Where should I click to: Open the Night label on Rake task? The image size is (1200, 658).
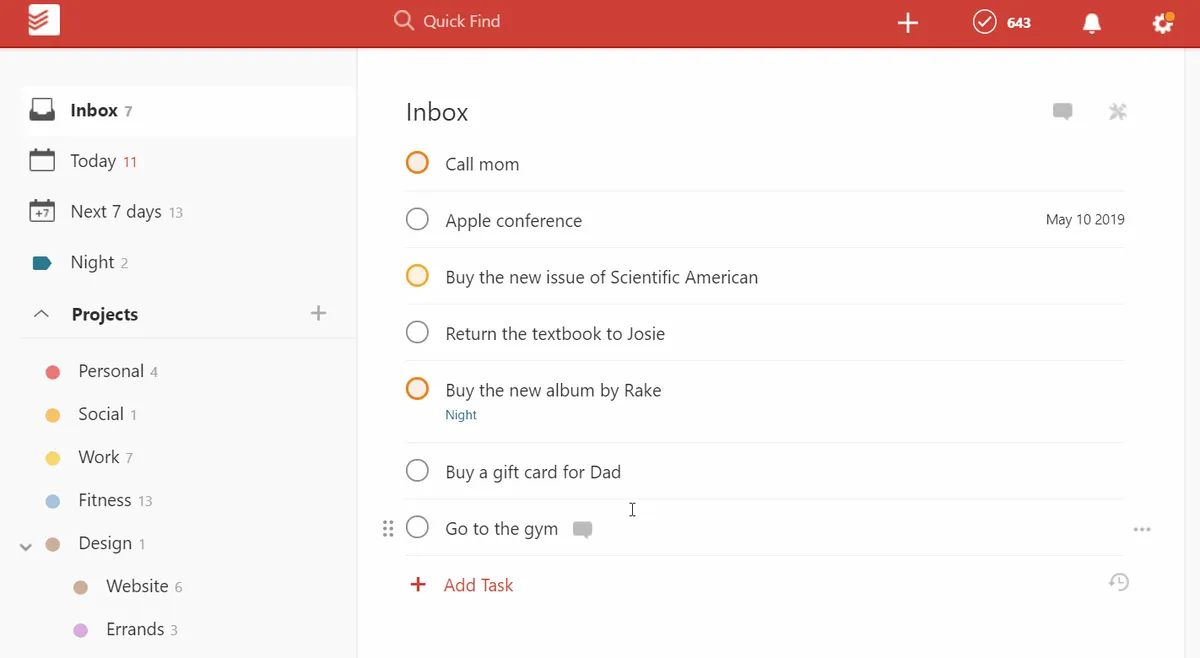pyautogui.click(x=461, y=415)
